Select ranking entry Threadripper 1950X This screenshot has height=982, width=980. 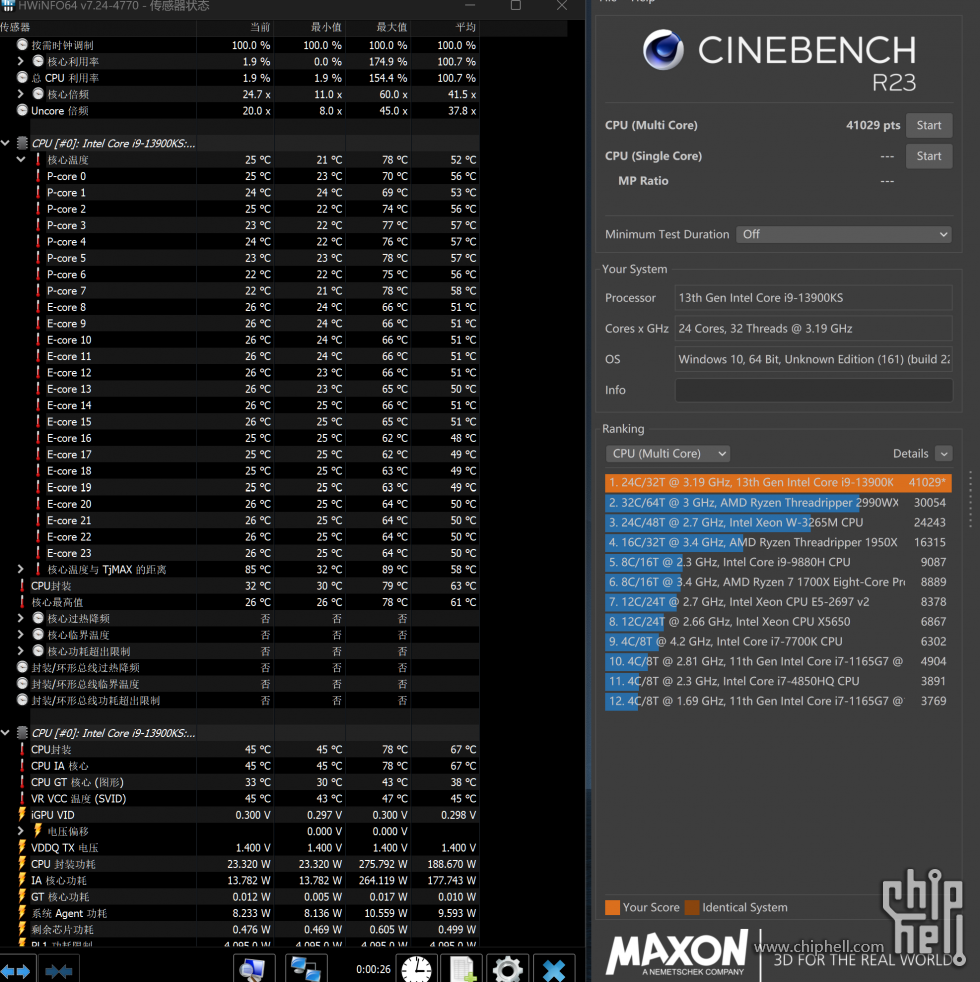[778, 542]
